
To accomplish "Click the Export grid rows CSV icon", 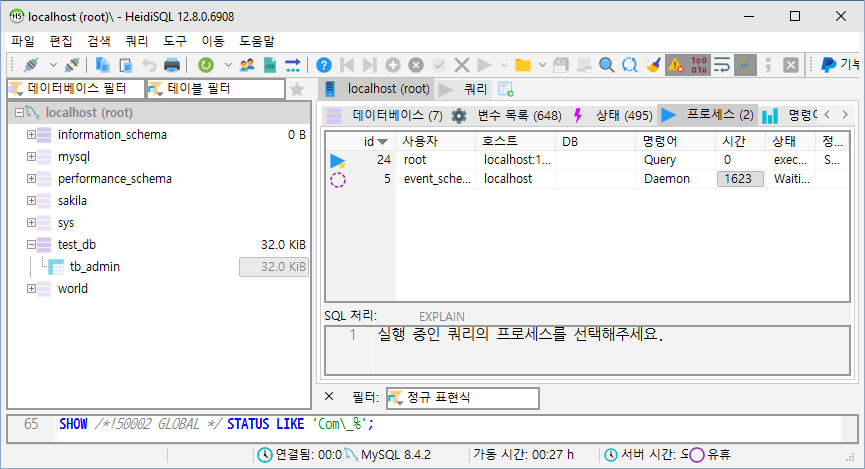I will (270, 65).
